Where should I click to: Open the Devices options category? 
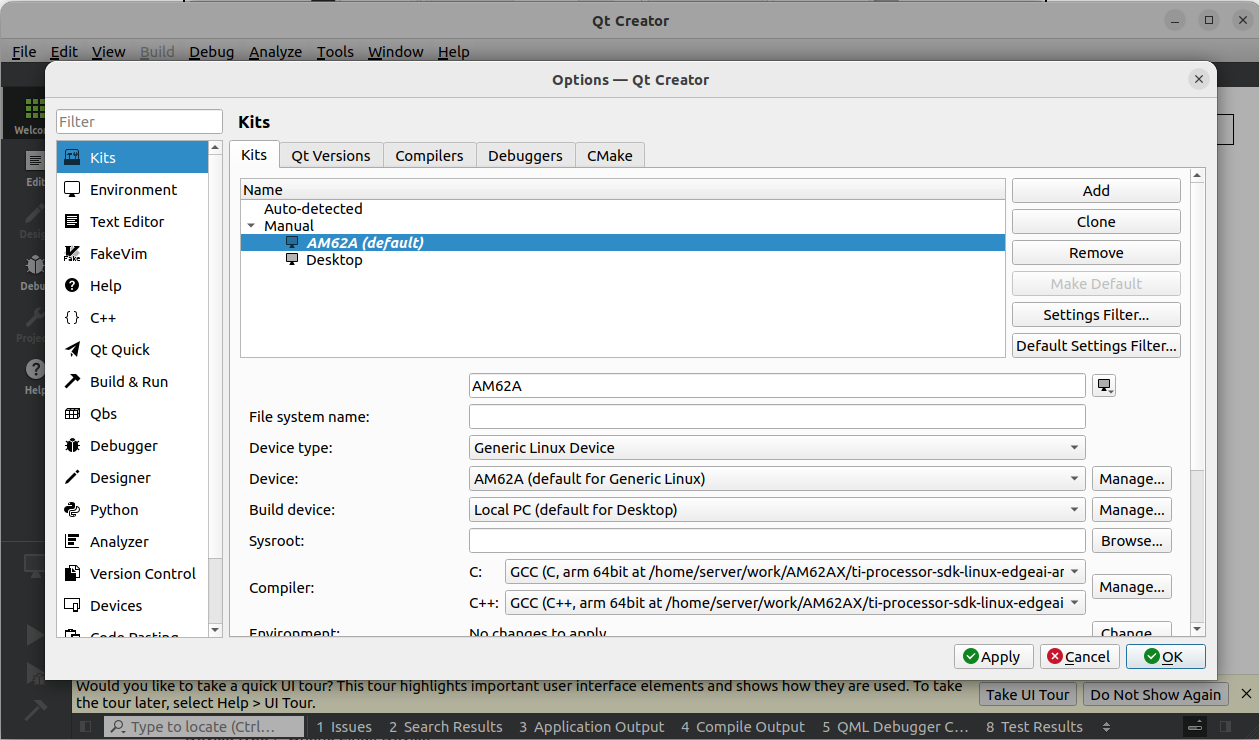coord(132,606)
